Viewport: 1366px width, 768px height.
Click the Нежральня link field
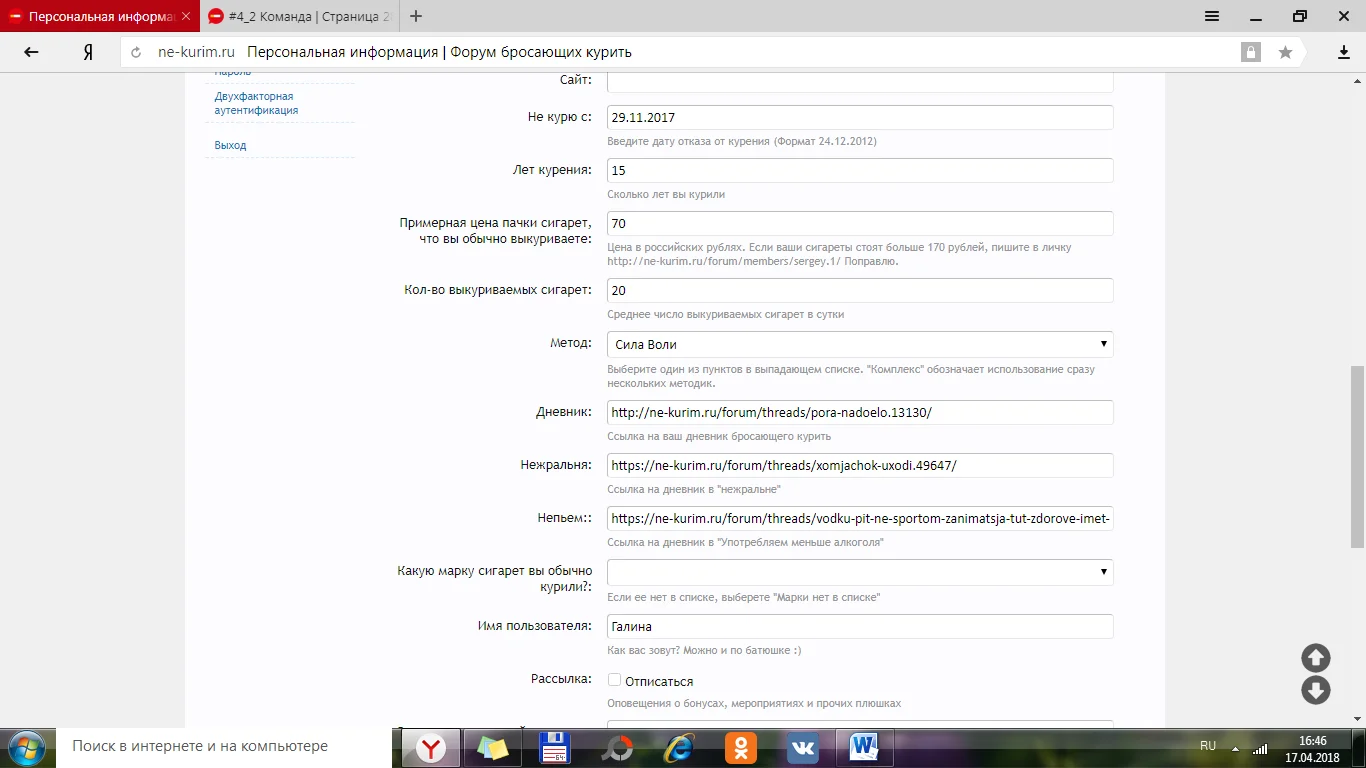click(860, 465)
